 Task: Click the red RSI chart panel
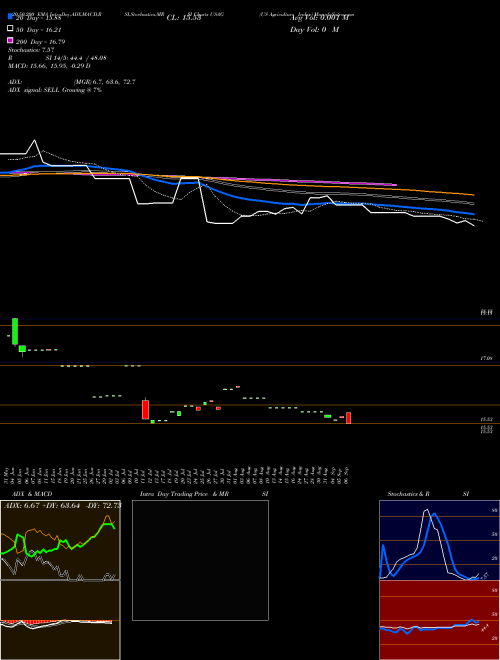click(439, 620)
